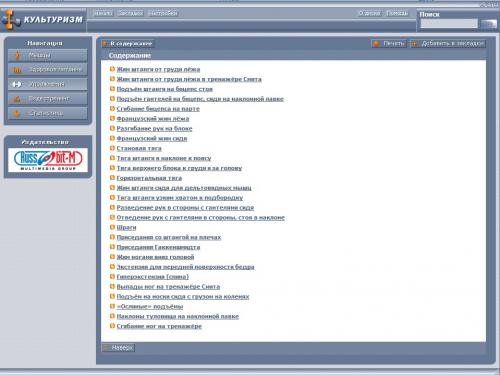
Task: Open link Тяга штанги в наклоне к поясу
Action: (164, 158)
